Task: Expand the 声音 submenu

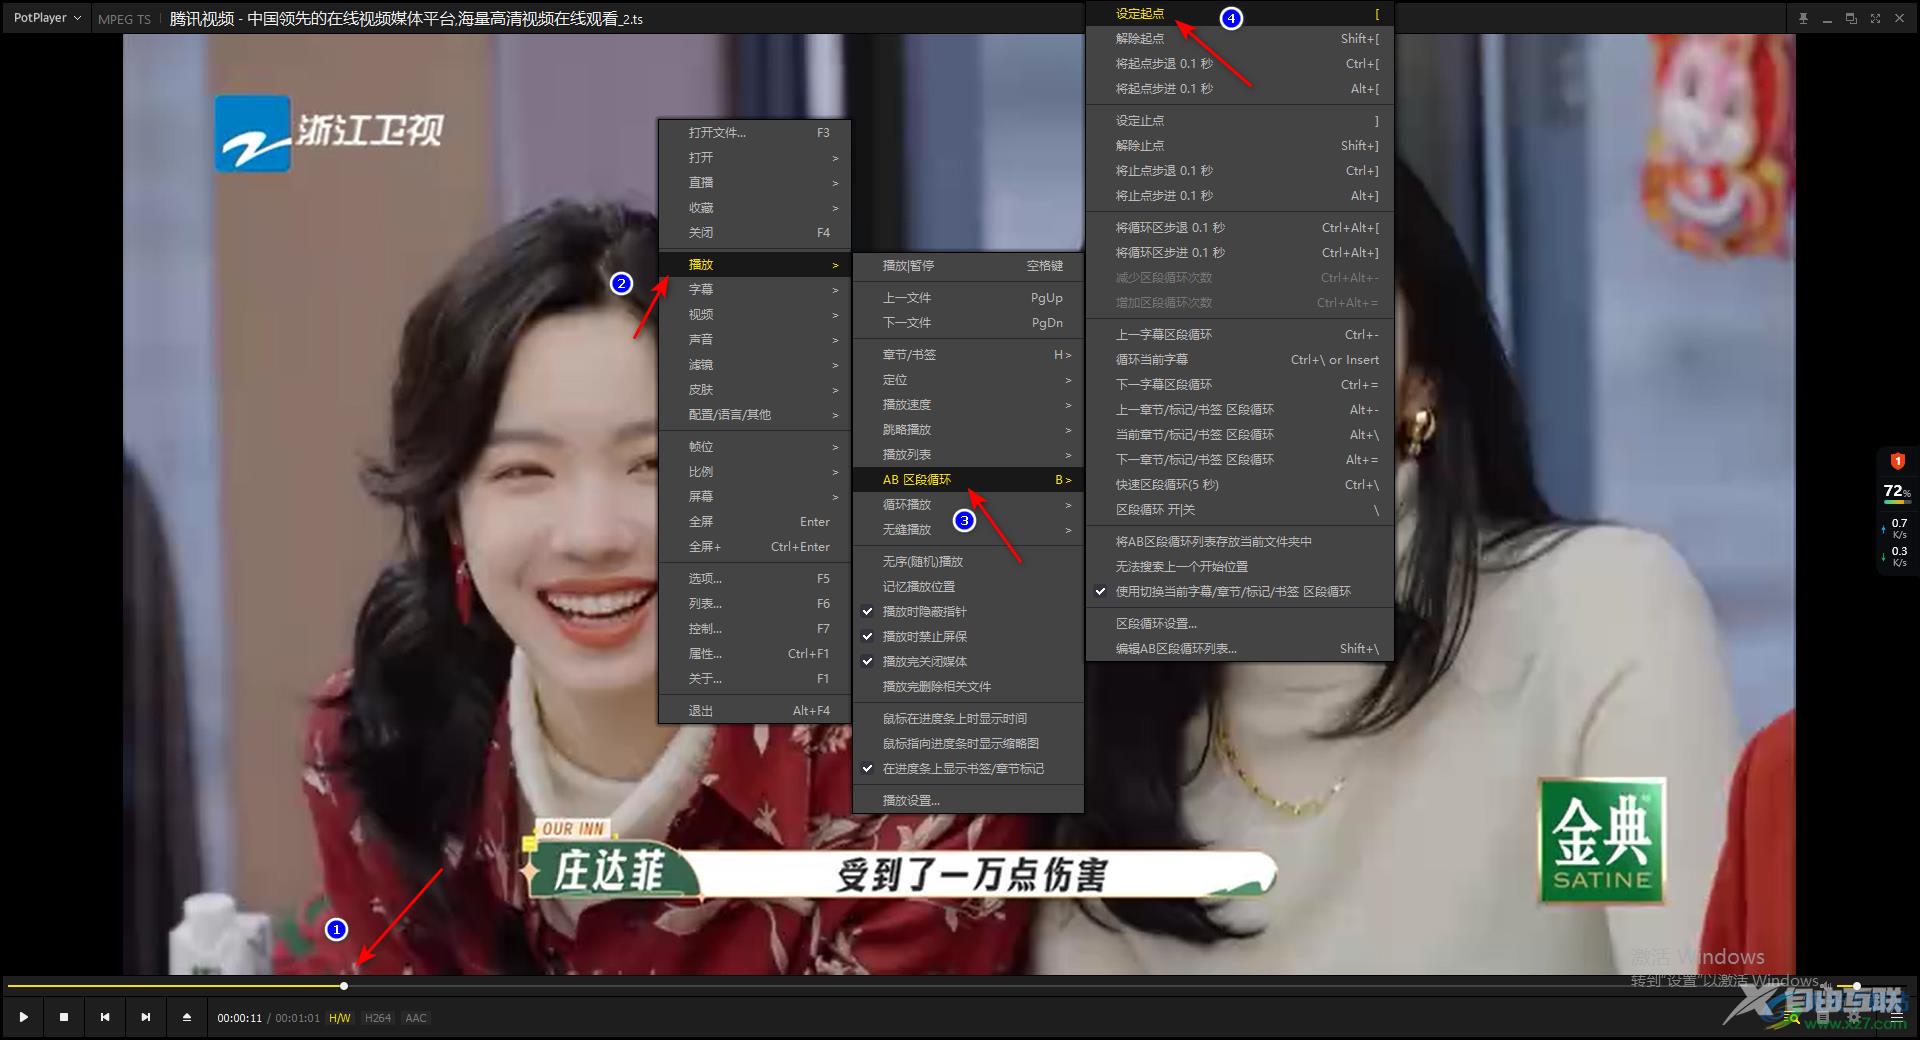Action: click(754, 339)
